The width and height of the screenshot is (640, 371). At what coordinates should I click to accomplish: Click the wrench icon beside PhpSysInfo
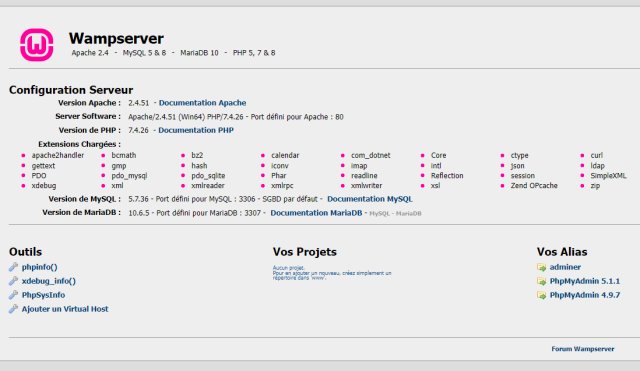click(13, 295)
